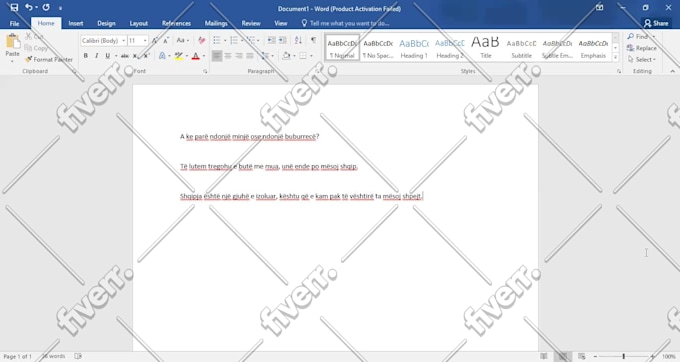
Task: Toggle Bold formatting
Action: [x=85, y=55]
